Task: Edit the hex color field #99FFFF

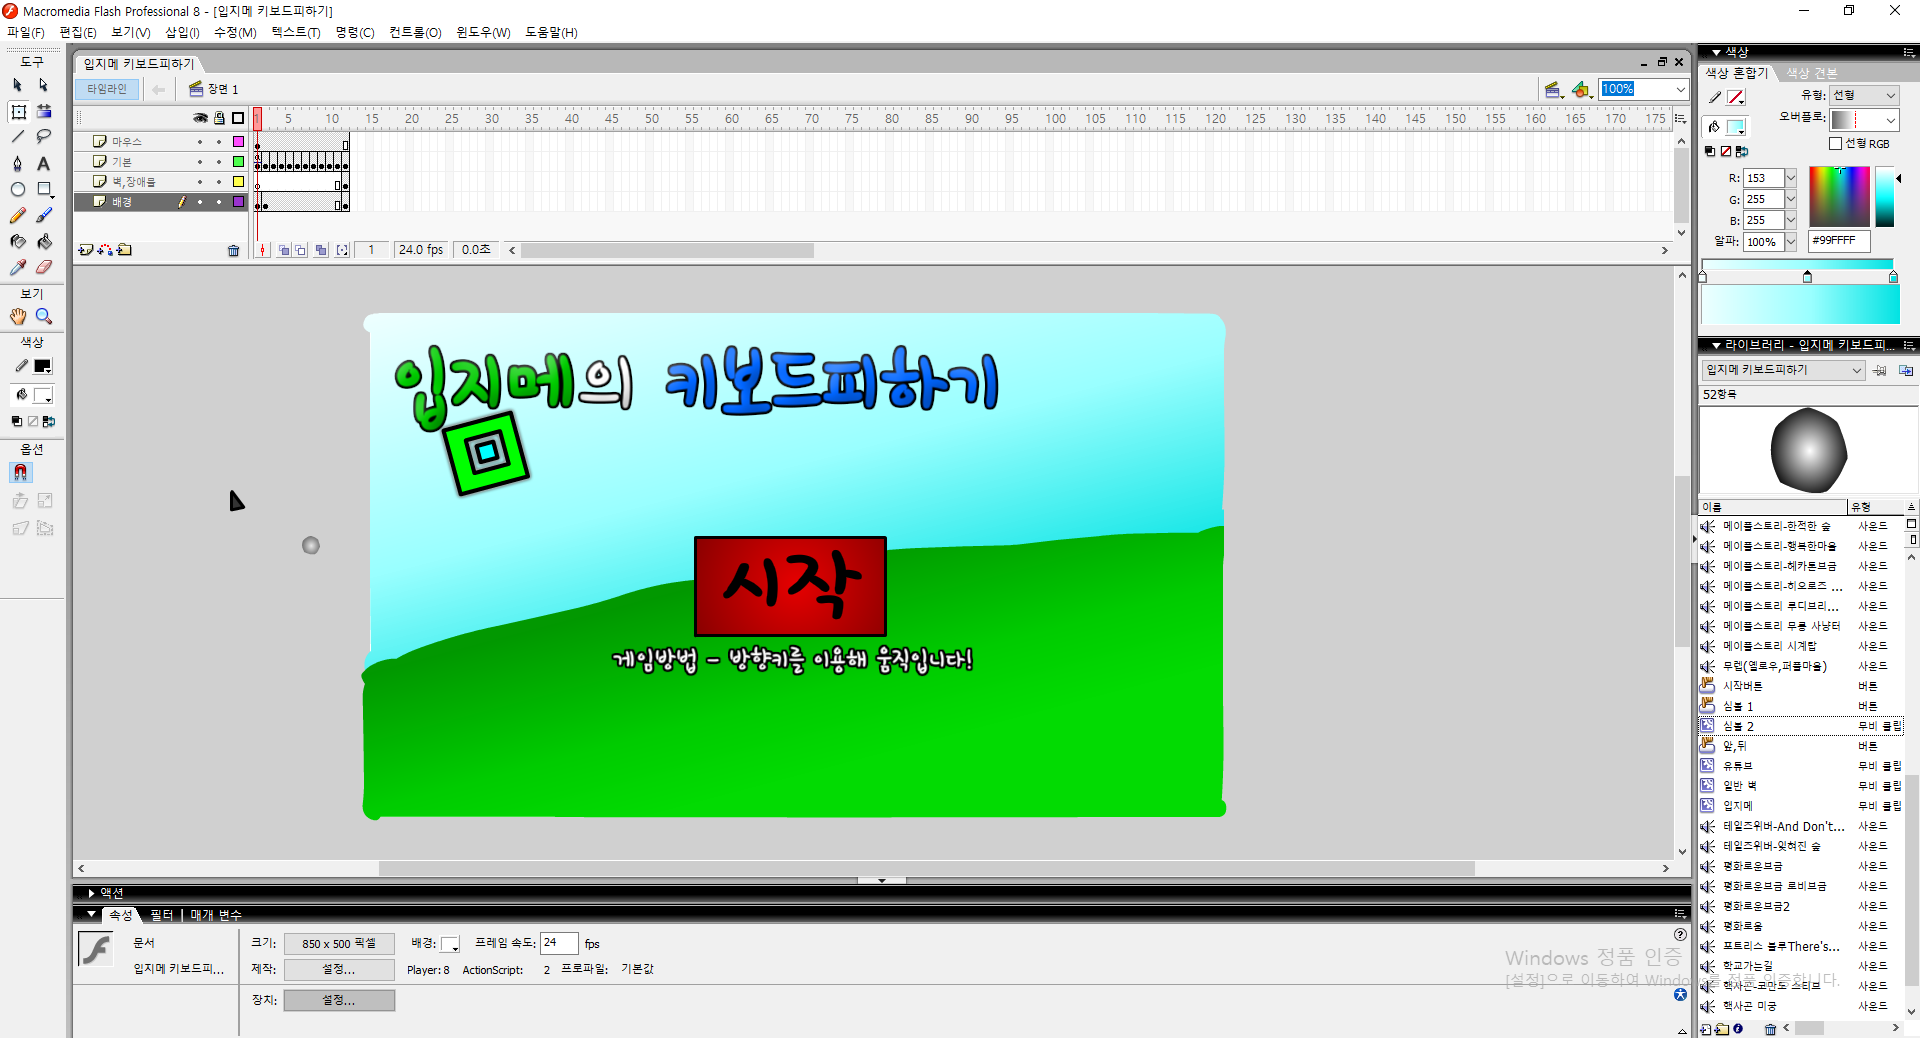Action: pyautogui.click(x=1839, y=241)
